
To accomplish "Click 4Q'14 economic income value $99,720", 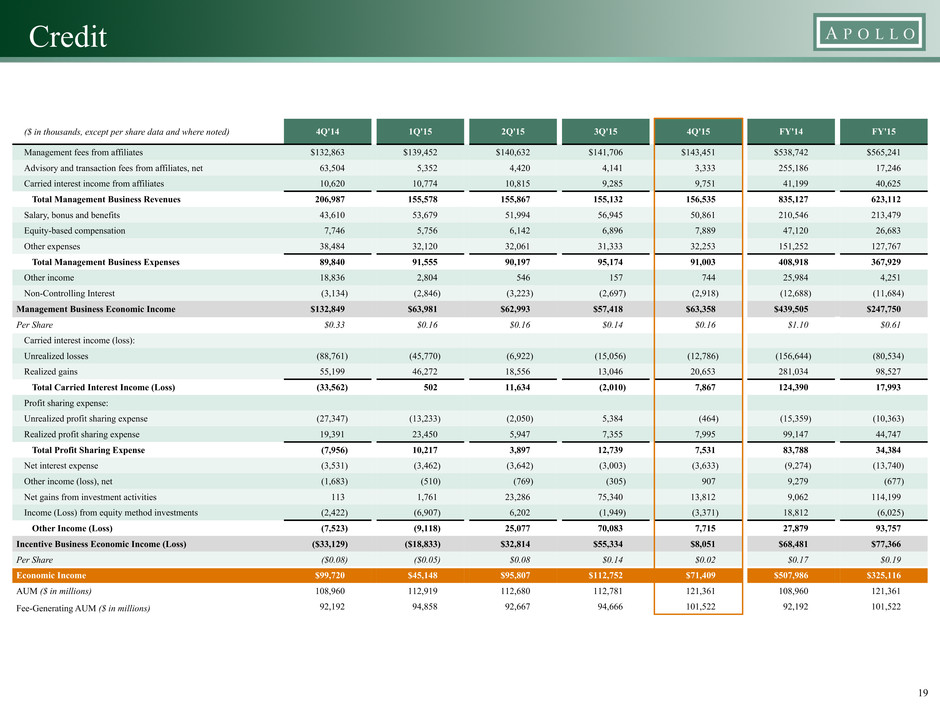I will tap(330, 576).
